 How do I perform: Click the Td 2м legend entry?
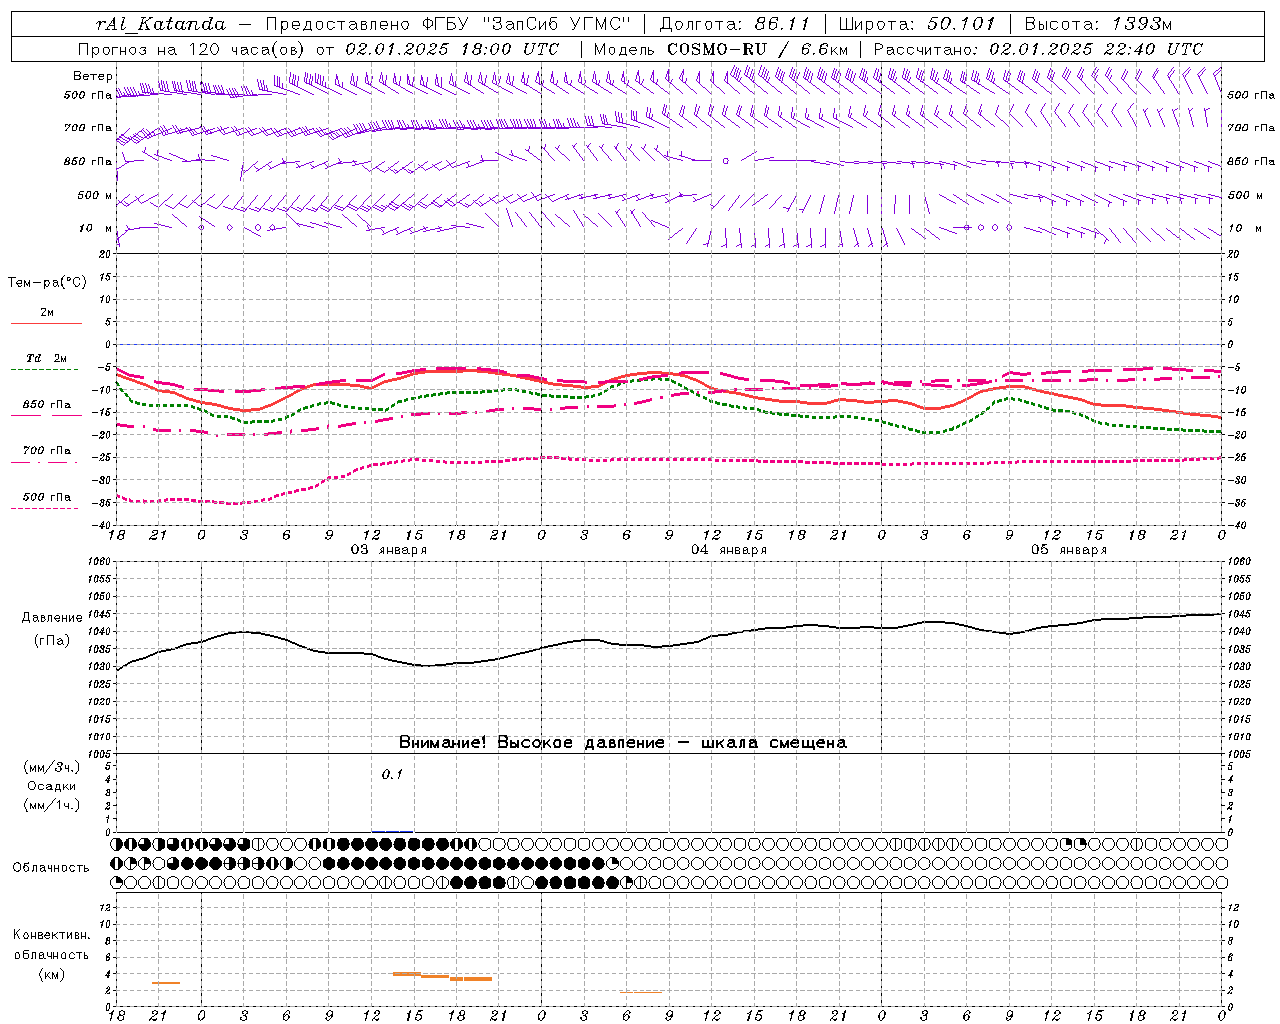point(46,358)
